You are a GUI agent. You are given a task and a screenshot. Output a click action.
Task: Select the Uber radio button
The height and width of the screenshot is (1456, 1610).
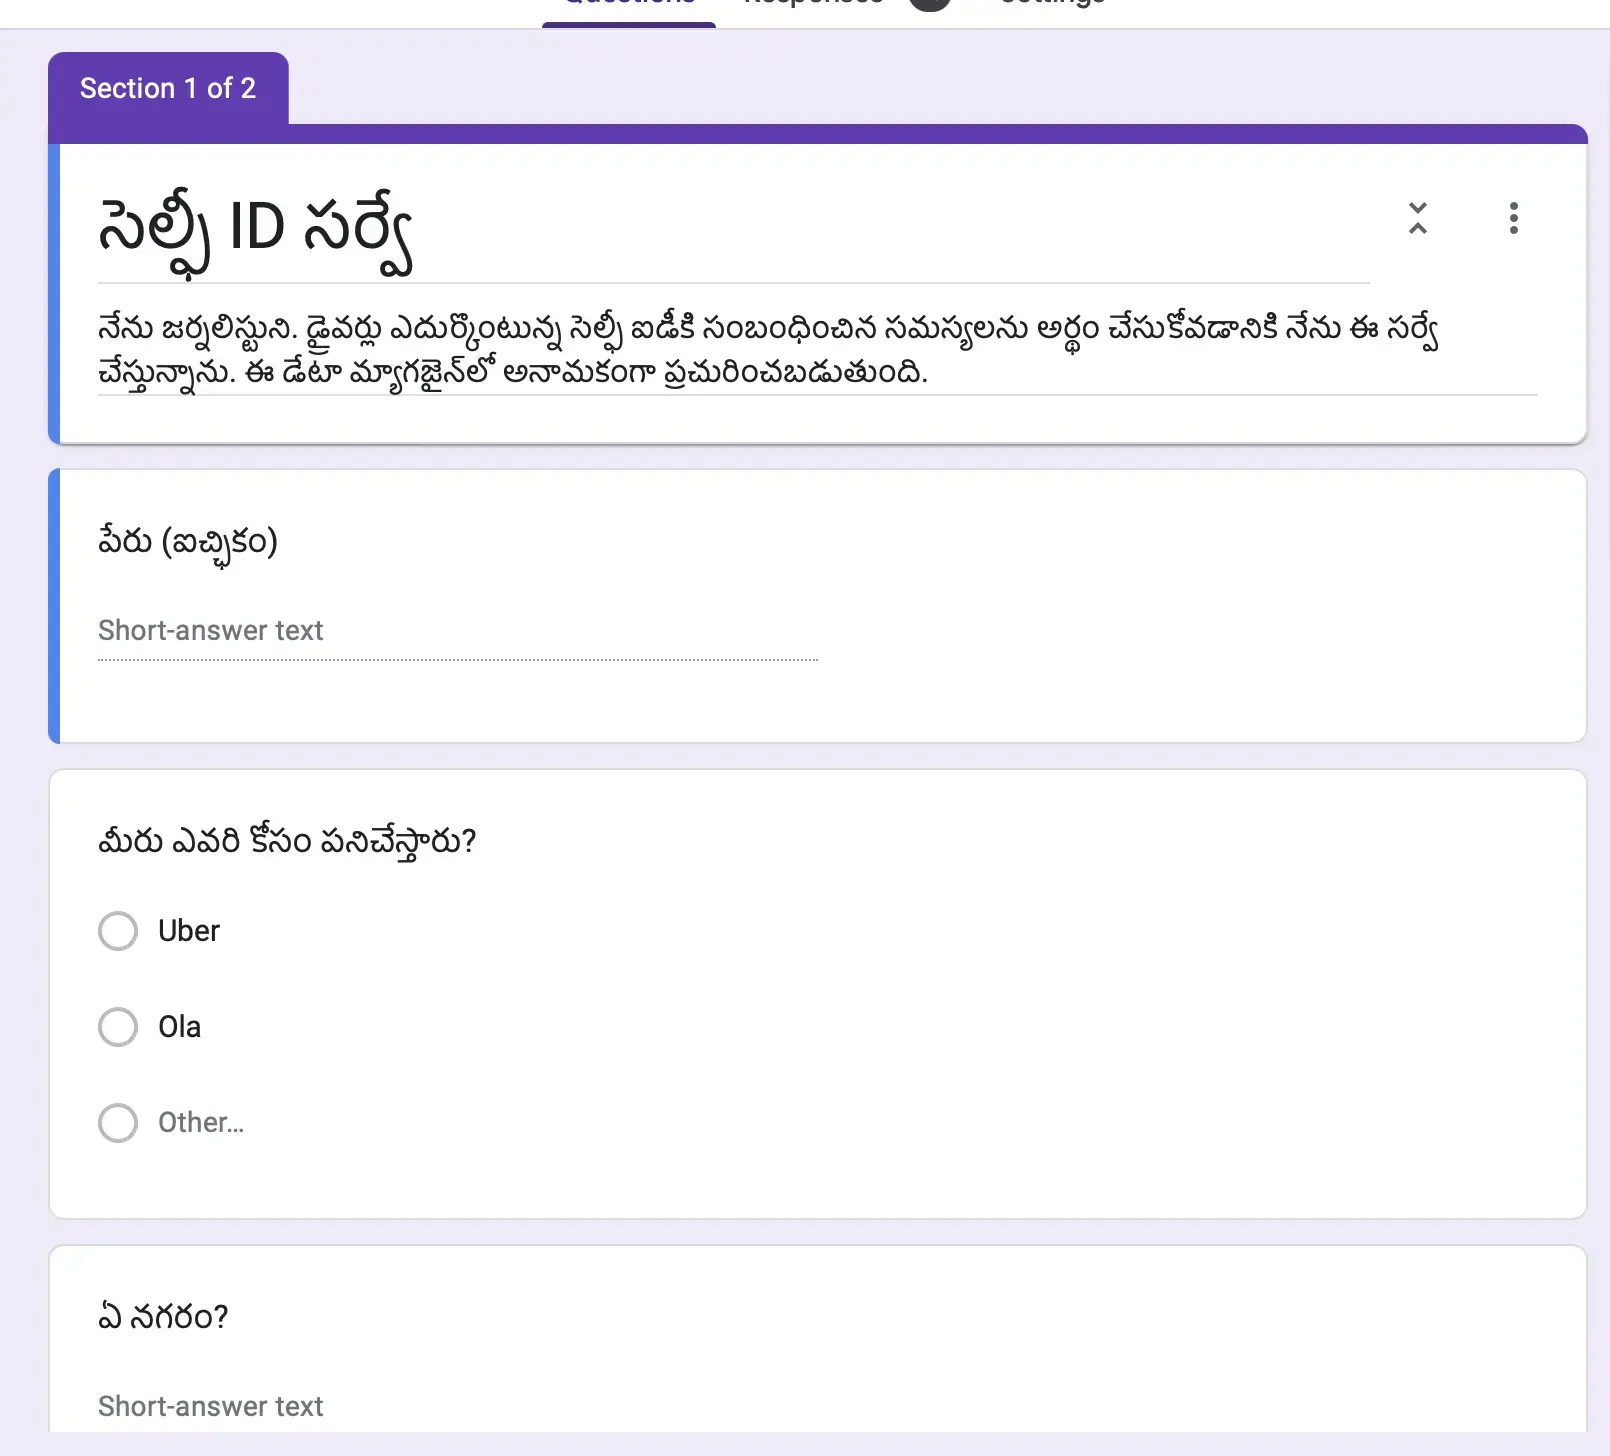(x=118, y=931)
